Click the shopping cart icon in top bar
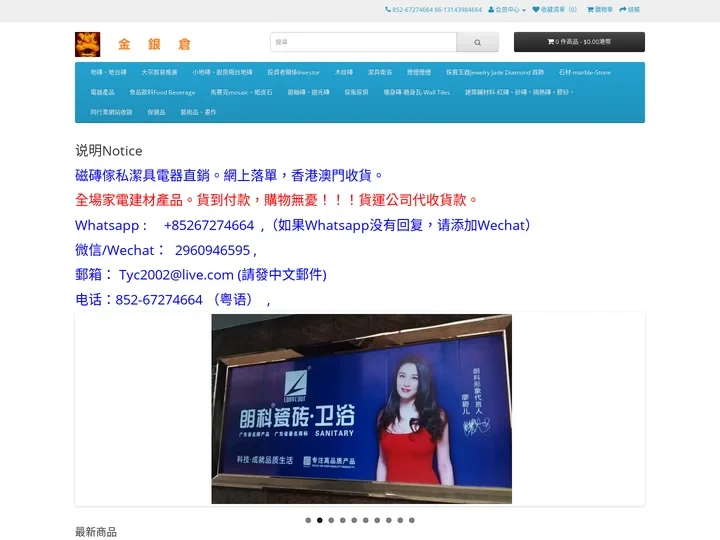Screen dimensions: 720x540 tap(591, 9)
